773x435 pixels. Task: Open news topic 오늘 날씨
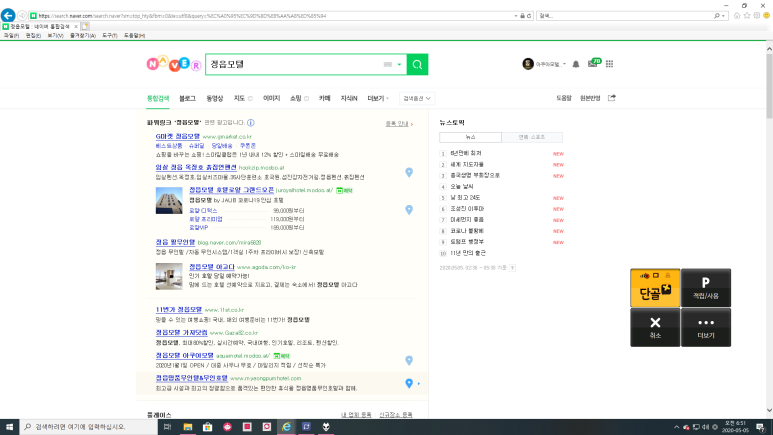462,187
